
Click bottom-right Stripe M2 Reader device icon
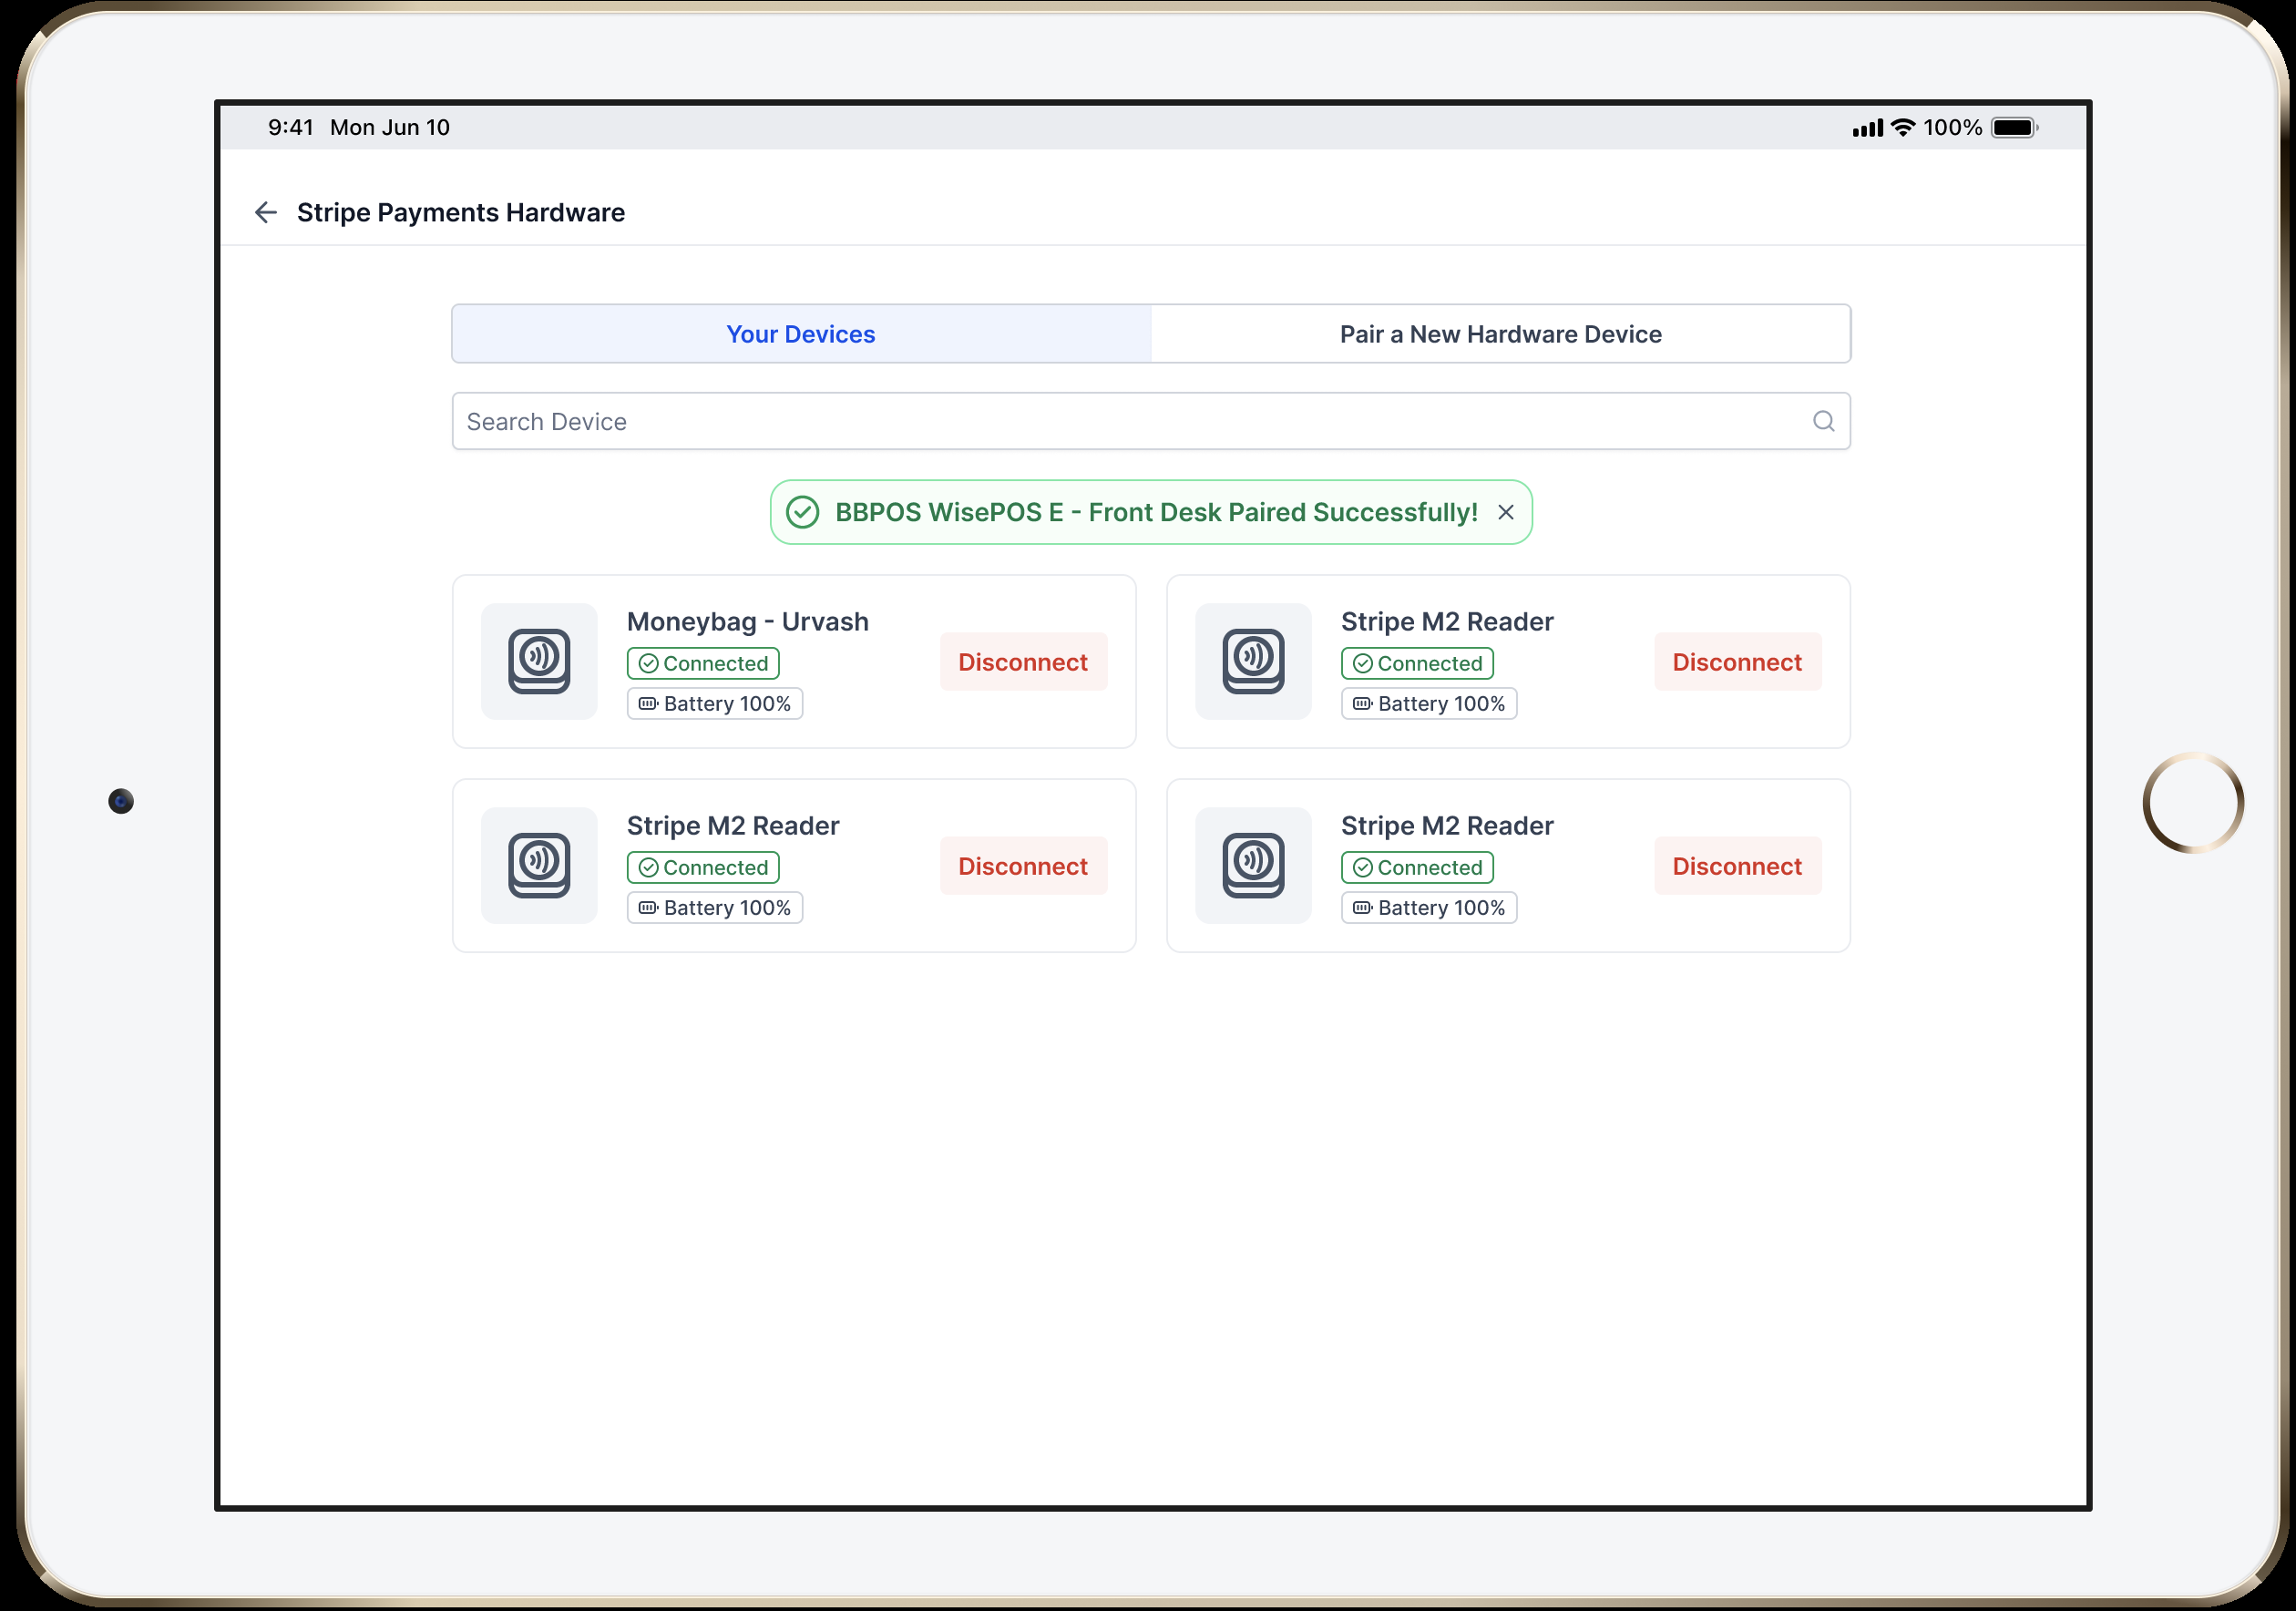[x=1253, y=865]
